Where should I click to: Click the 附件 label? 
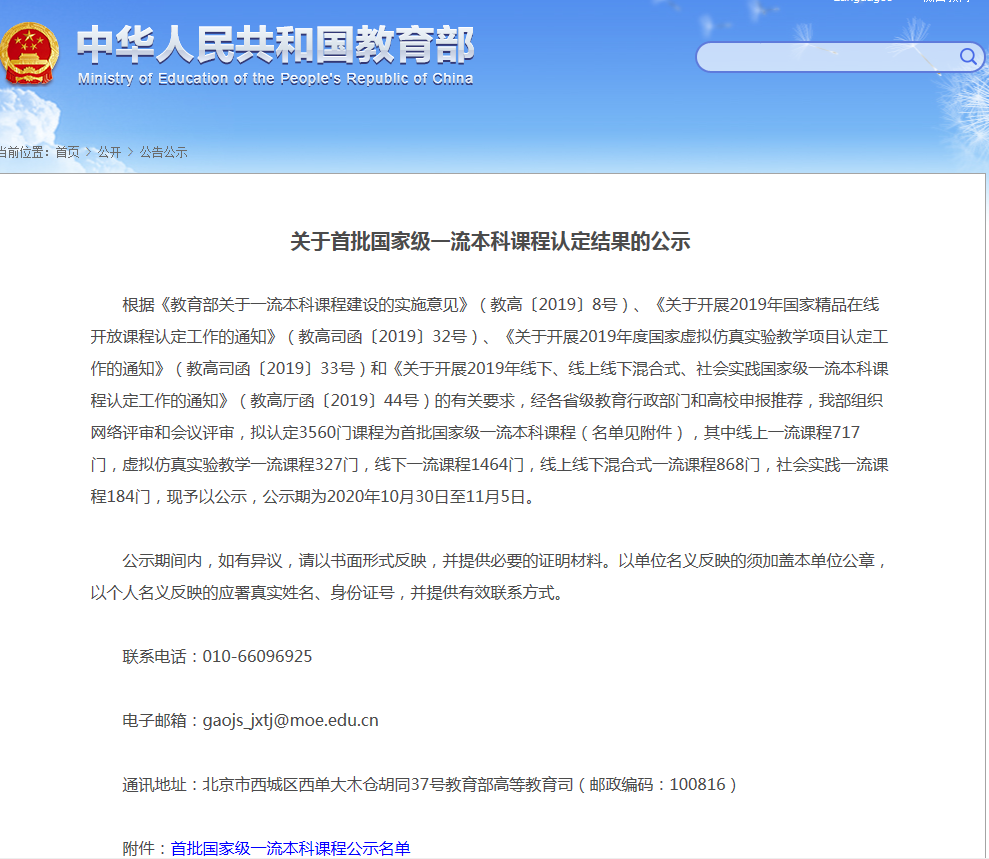click(138, 848)
